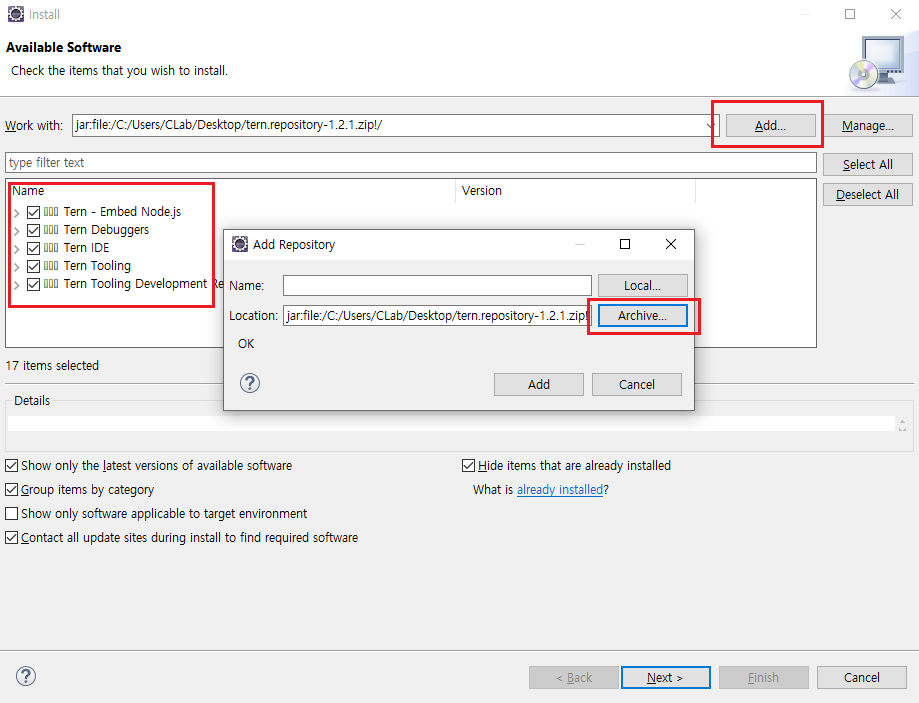
Task: Click the Tern IDE category icon
Action: [x=51, y=248]
